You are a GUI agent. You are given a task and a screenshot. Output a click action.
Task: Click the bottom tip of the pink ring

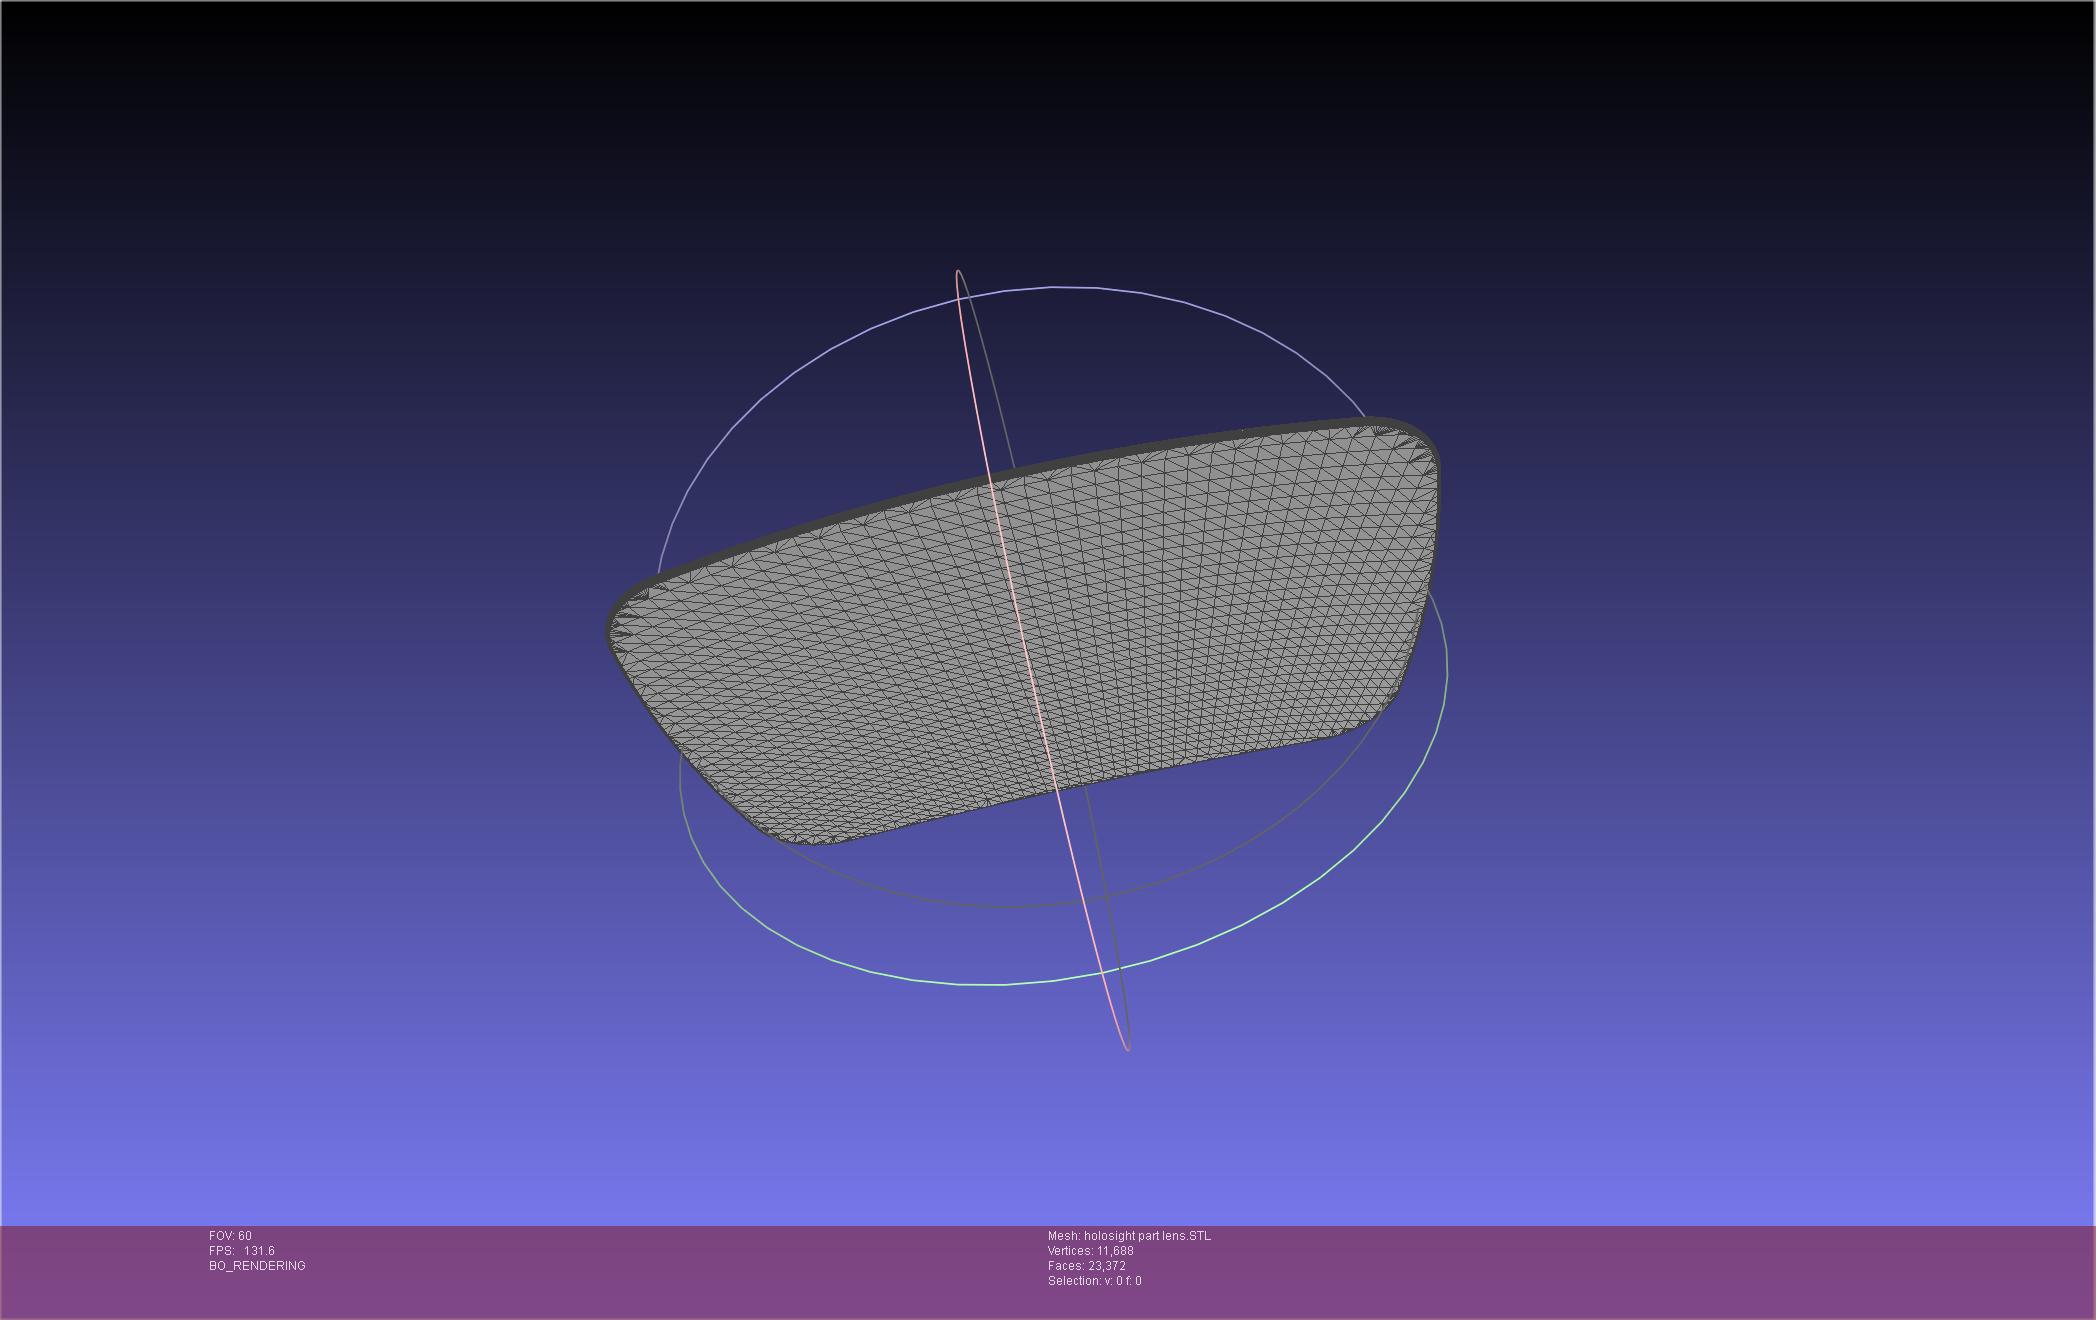[x=1128, y=1048]
